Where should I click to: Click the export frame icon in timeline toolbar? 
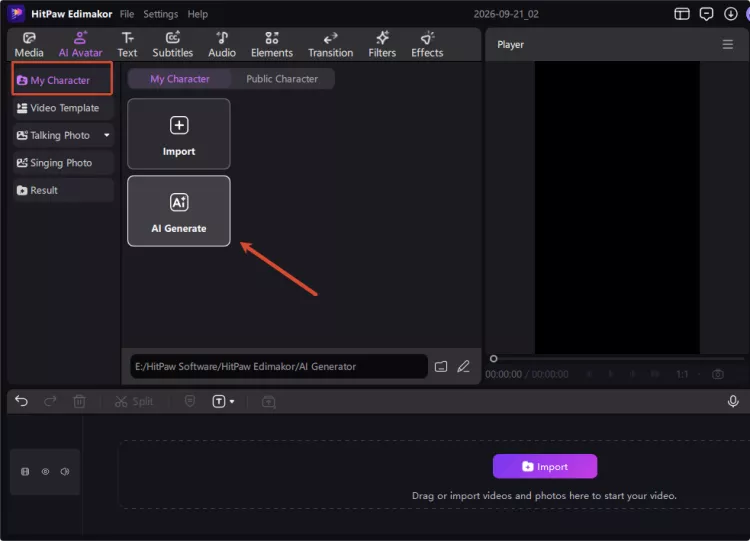tap(269, 402)
